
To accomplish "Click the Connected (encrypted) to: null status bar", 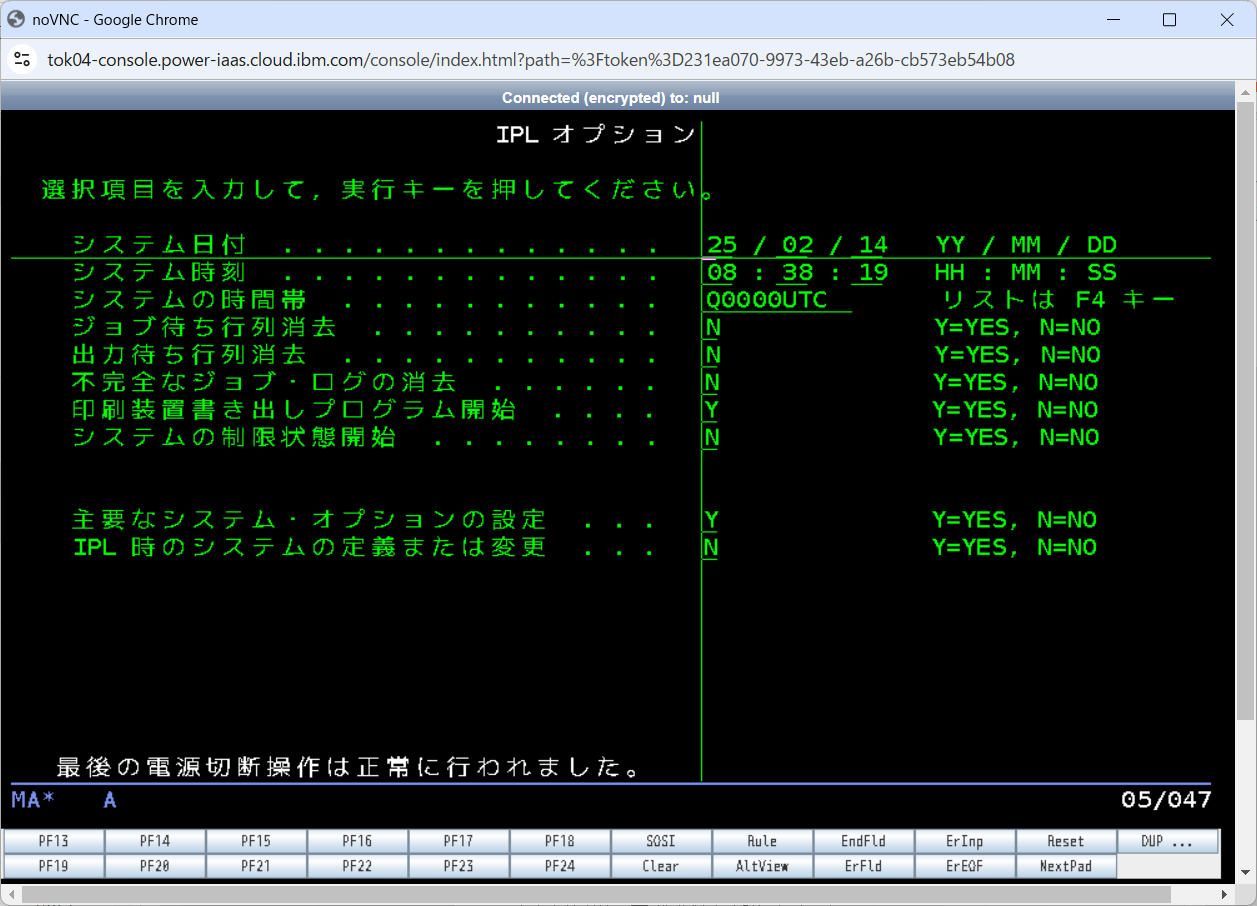I will pos(611,98).
